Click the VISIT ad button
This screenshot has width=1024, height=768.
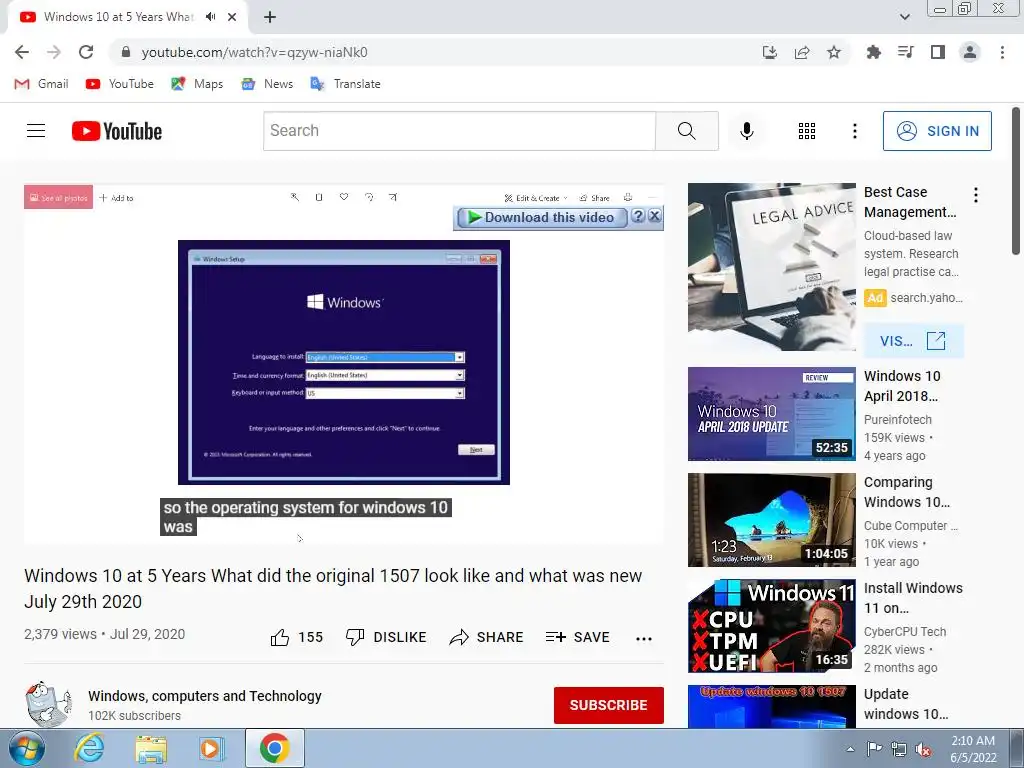click(913, 341)
